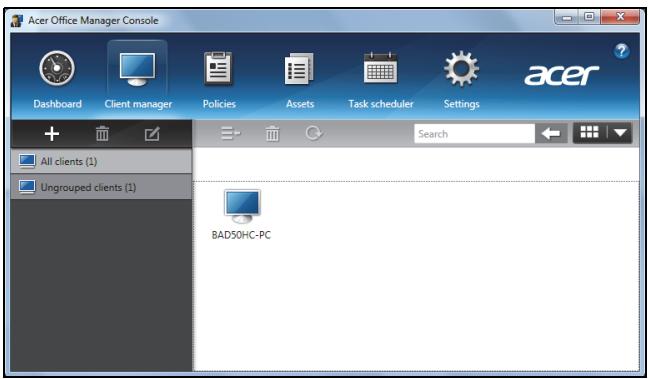Click the search back arrow button

(551, 134)
